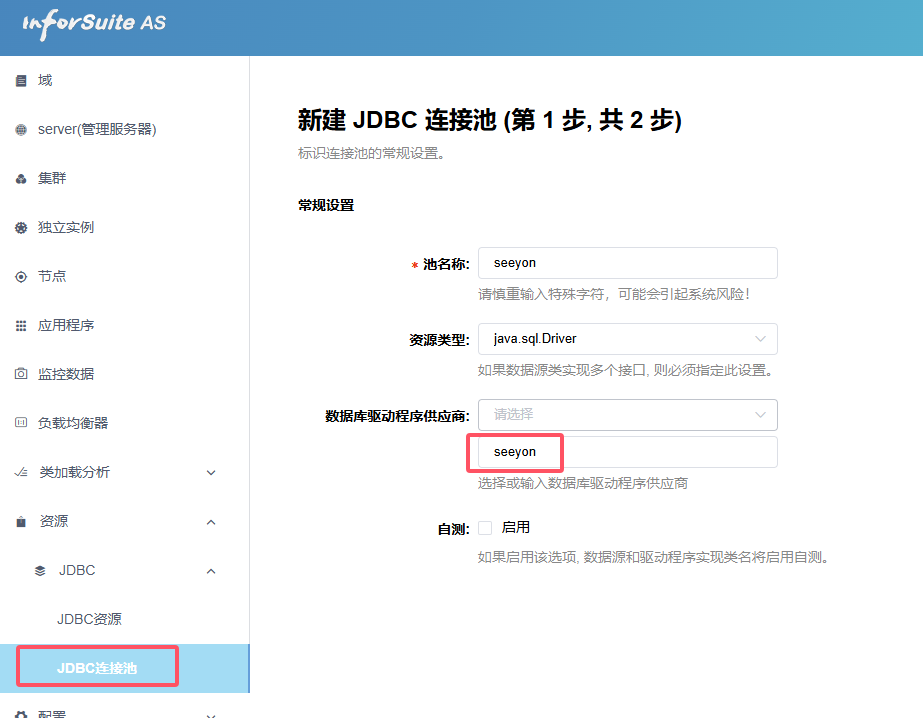Click the 配置 gear icon
Image resolution: width=923 pixels, height=718 pixels.
21,714
